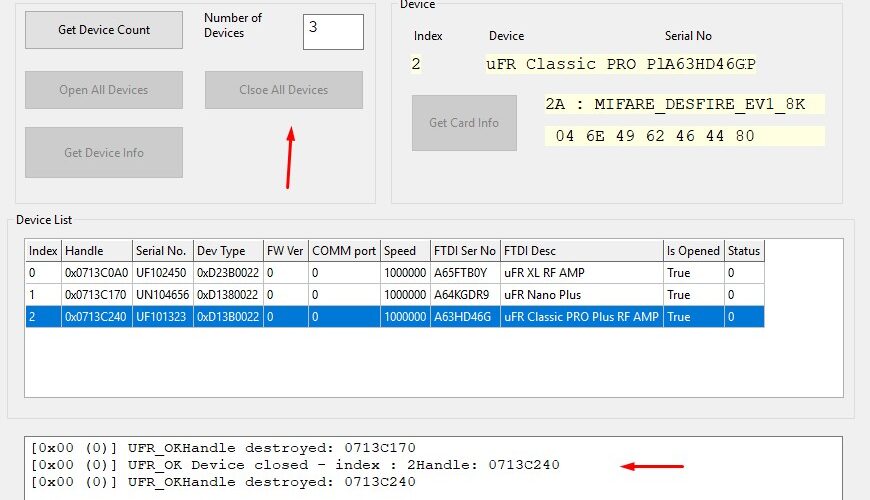870x500 pixels.
Task: Click serial number UF101323
Action: point(161,317)
